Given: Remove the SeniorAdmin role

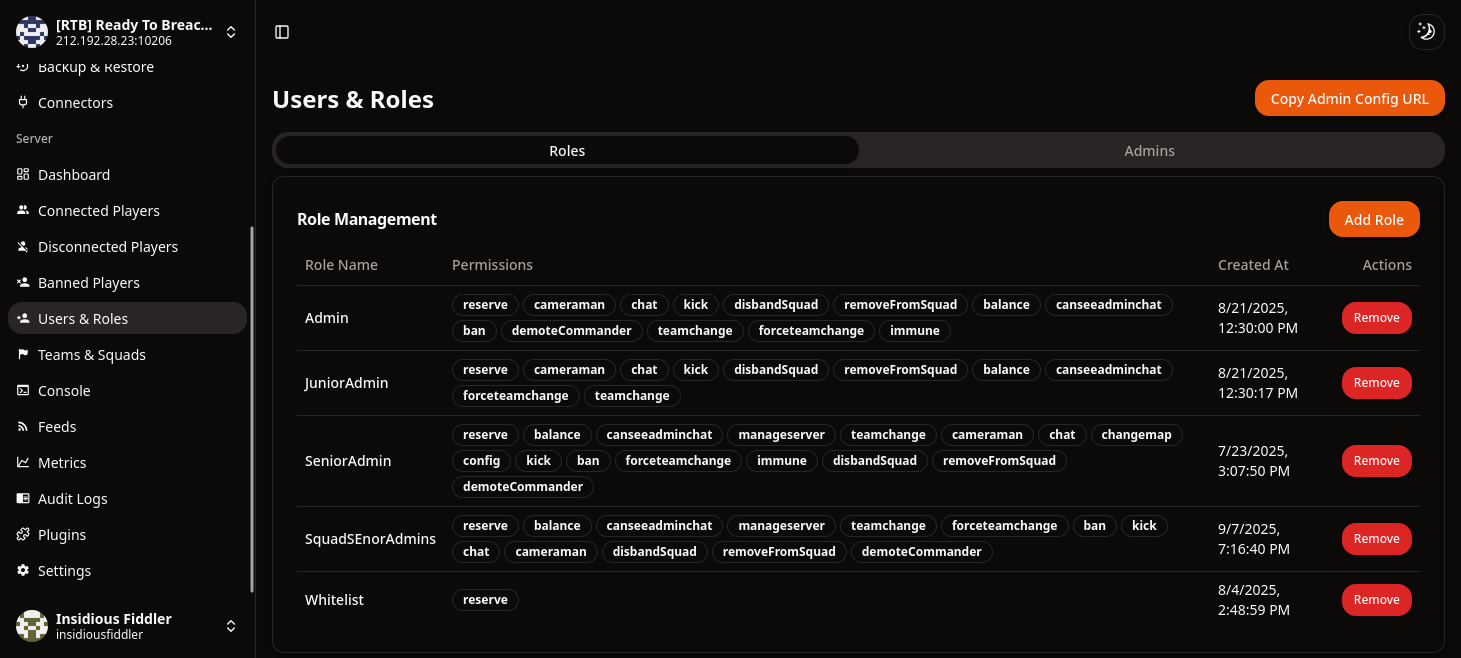Looking at the screenshot, I should pyautogui.click(x=1376, y=461).
